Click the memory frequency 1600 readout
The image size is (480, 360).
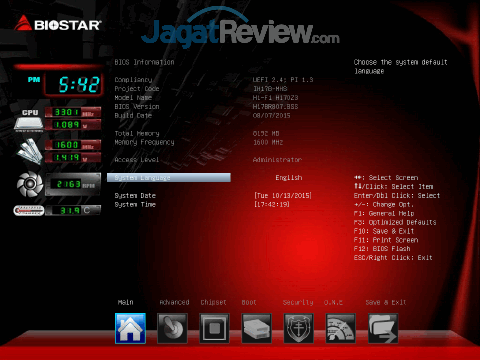click(x=73, y=145)
